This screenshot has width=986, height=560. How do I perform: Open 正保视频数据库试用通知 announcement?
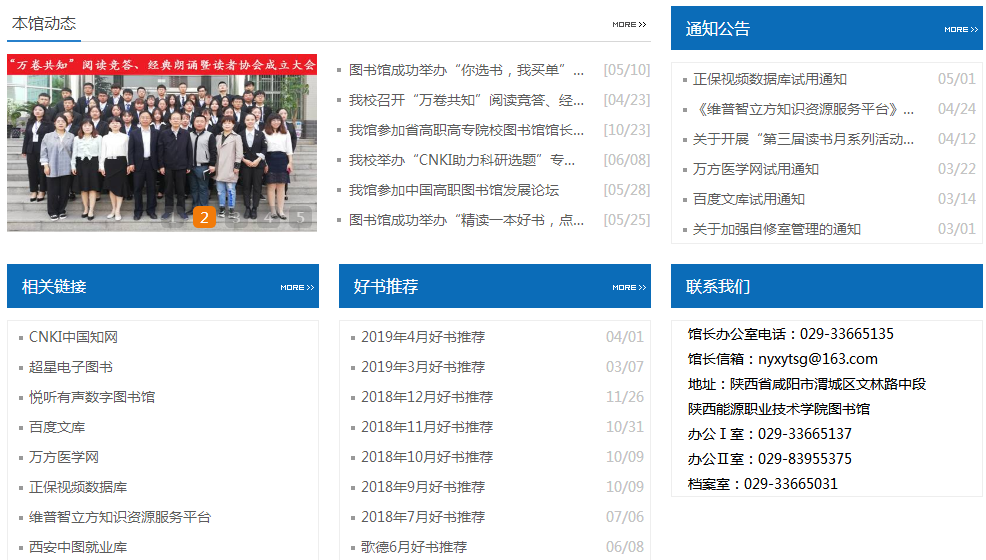(770, 79)
